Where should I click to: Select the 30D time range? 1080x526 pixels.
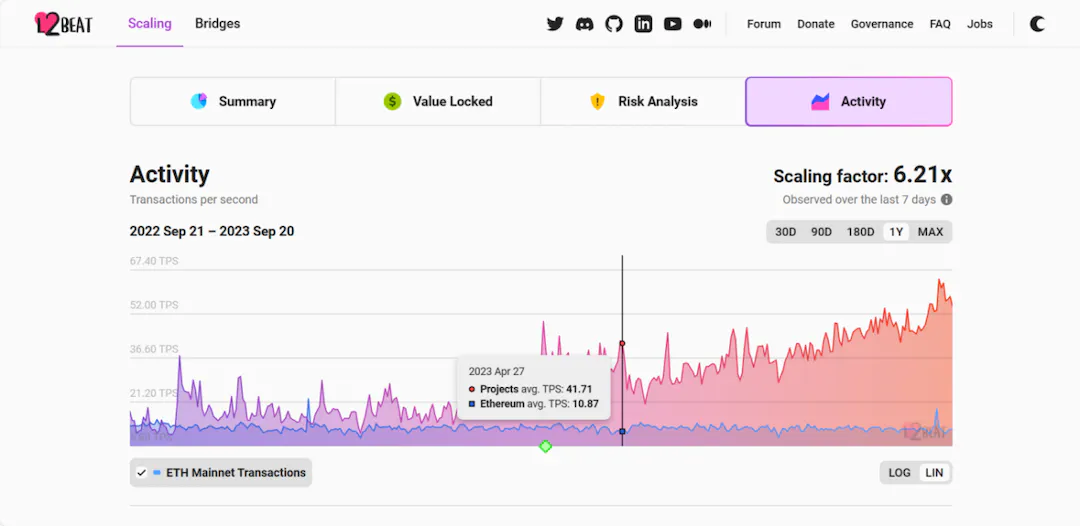coord(786,232)
